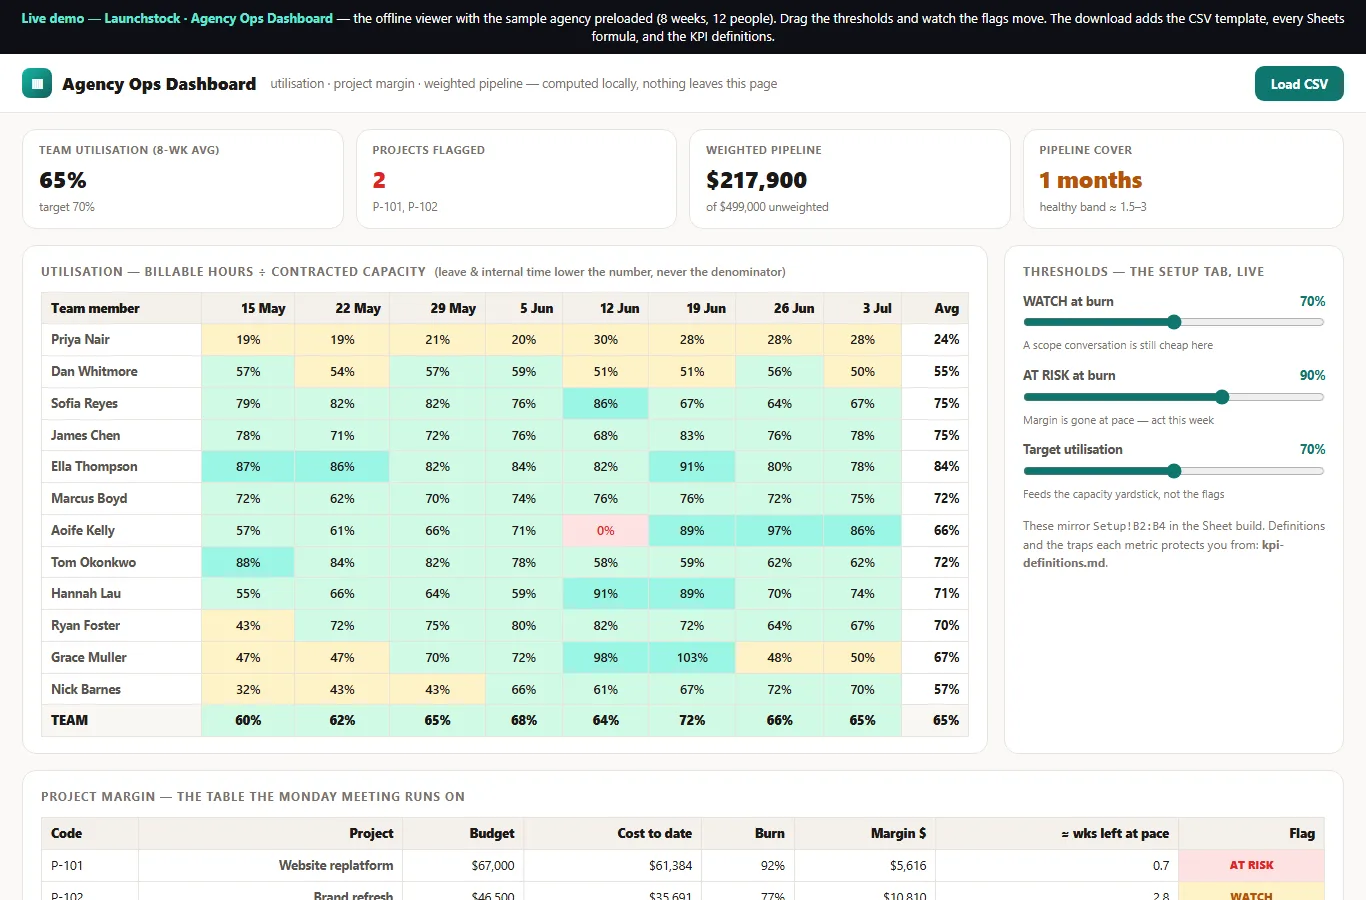Click the Weighted Pipeline $217,900 card
Image resolution: width=1366 pixels, height=900 pixels.
[849, 179]
